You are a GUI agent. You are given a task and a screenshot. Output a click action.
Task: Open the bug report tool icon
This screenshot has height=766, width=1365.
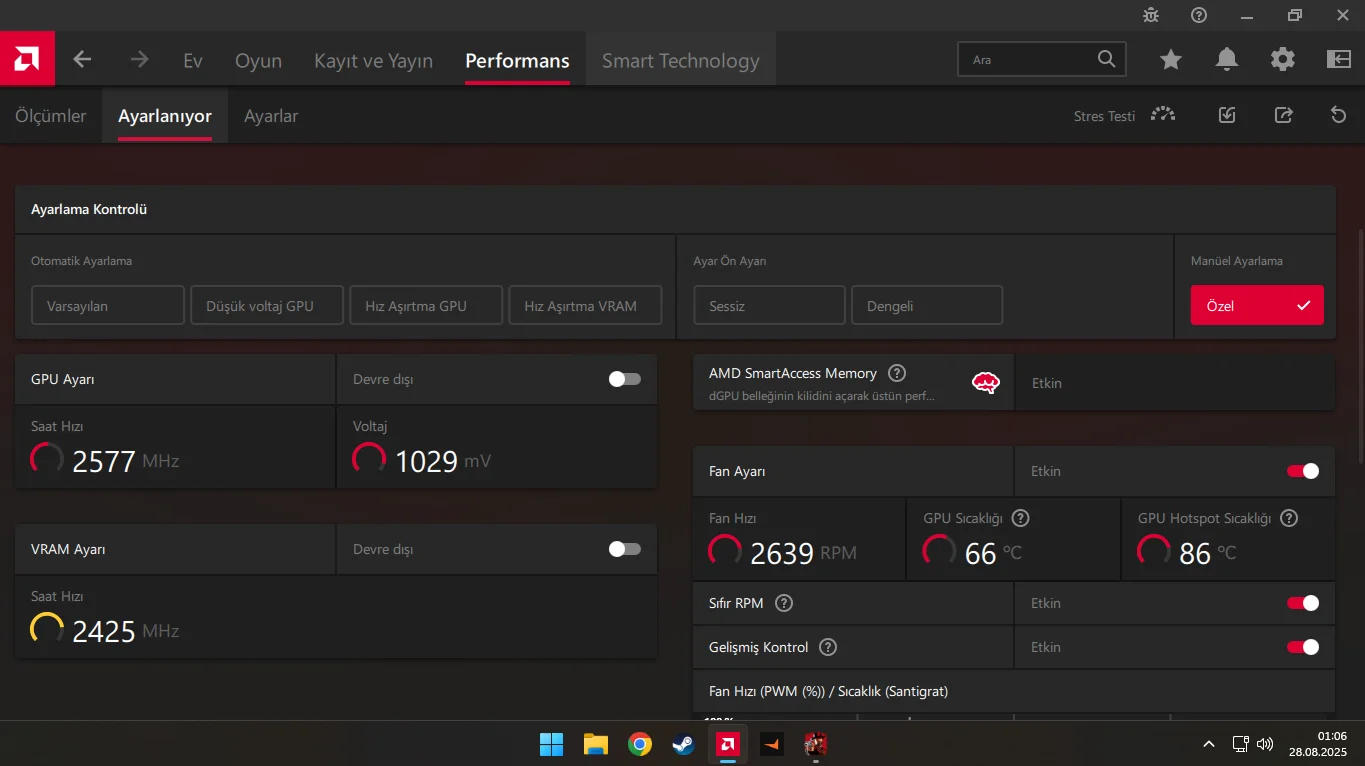pos(1151,15)
